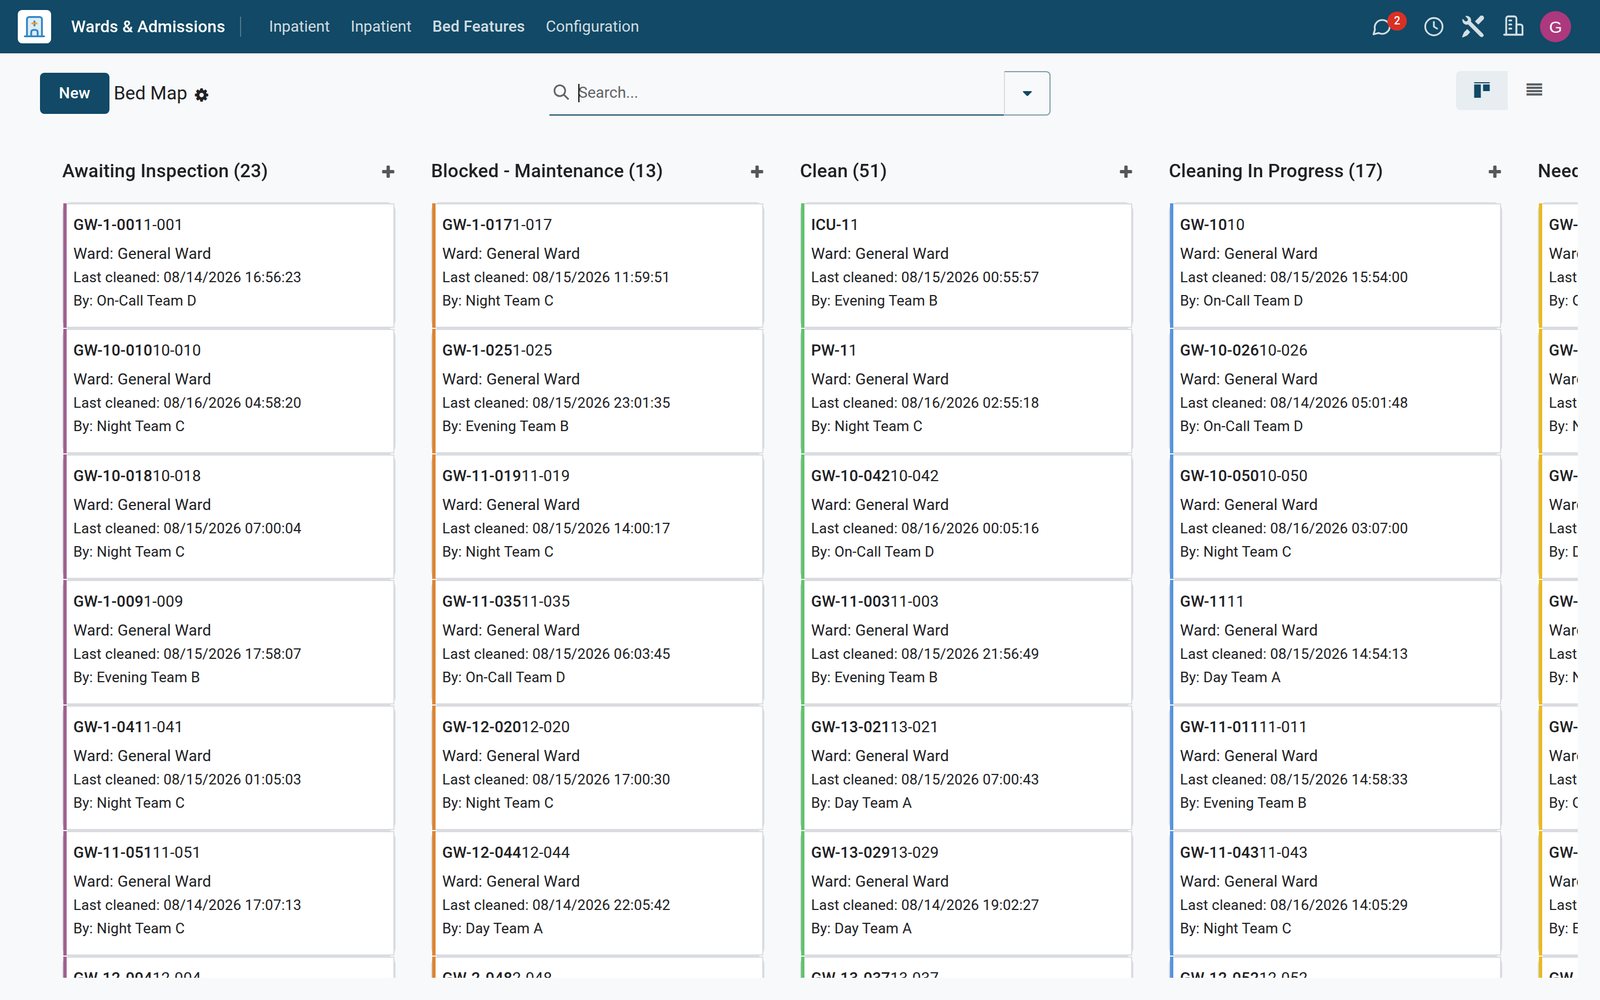Open bed card GW-13-02113-021
This screenshot has width=1600, height=1000.
point(967,767)
